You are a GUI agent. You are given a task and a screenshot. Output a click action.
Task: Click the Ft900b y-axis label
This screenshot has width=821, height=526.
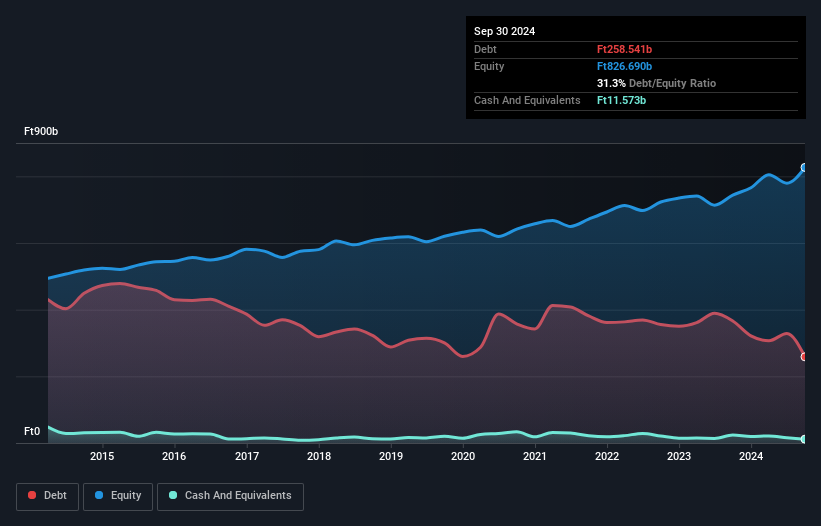tap(41, 131)
